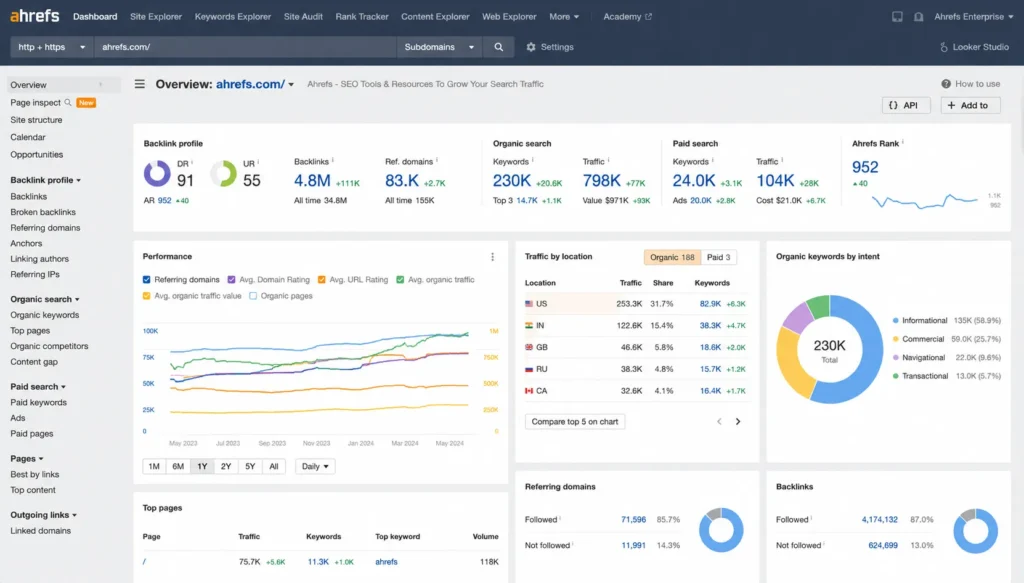Screen dimensions: 1024x583
Task: Click top keyword ahrefs link
Action: point(386,561)
